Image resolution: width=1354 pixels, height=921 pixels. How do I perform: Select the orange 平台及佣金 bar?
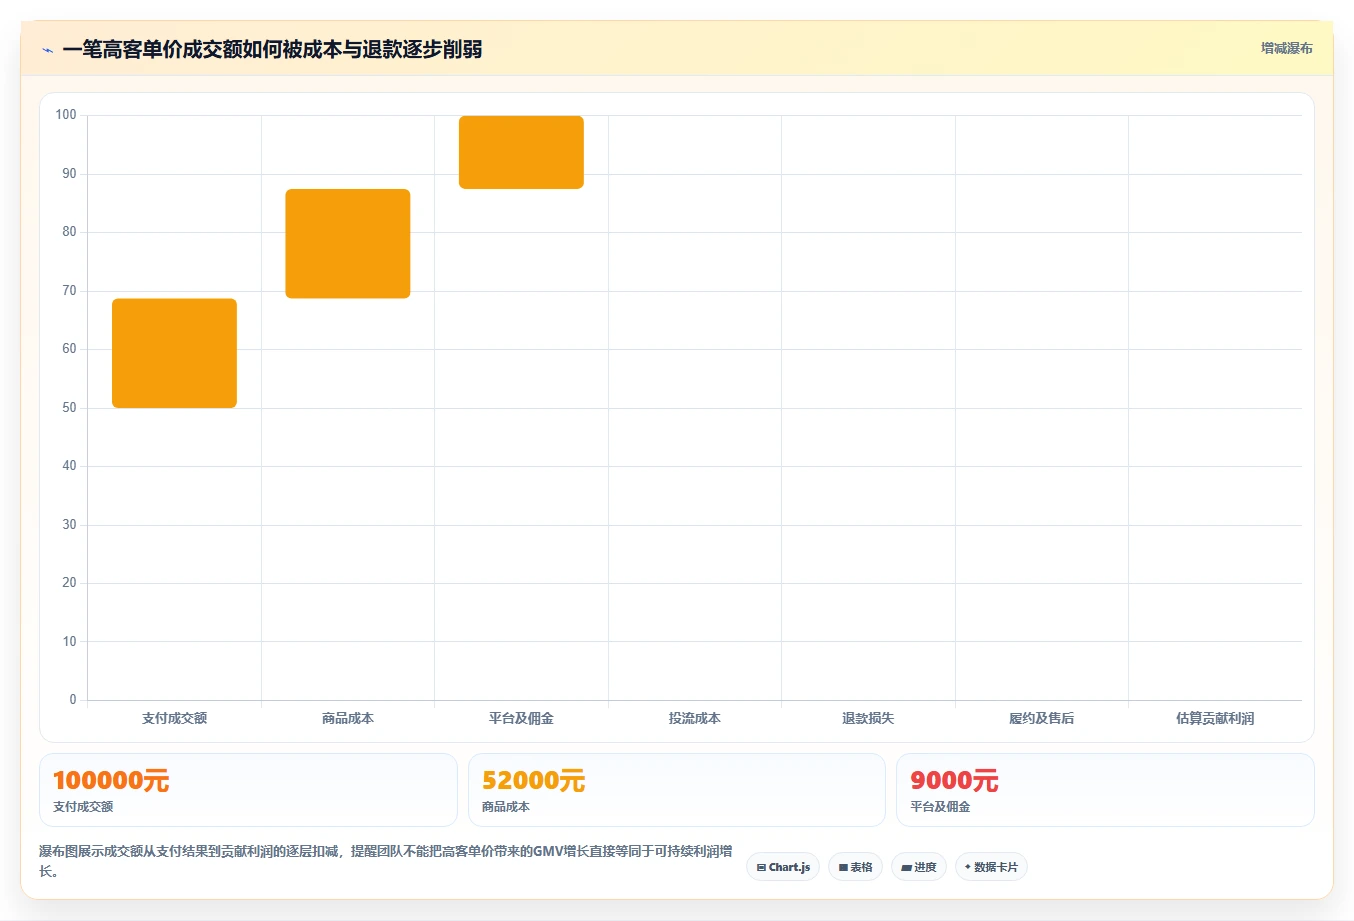(x=521, y=152)
